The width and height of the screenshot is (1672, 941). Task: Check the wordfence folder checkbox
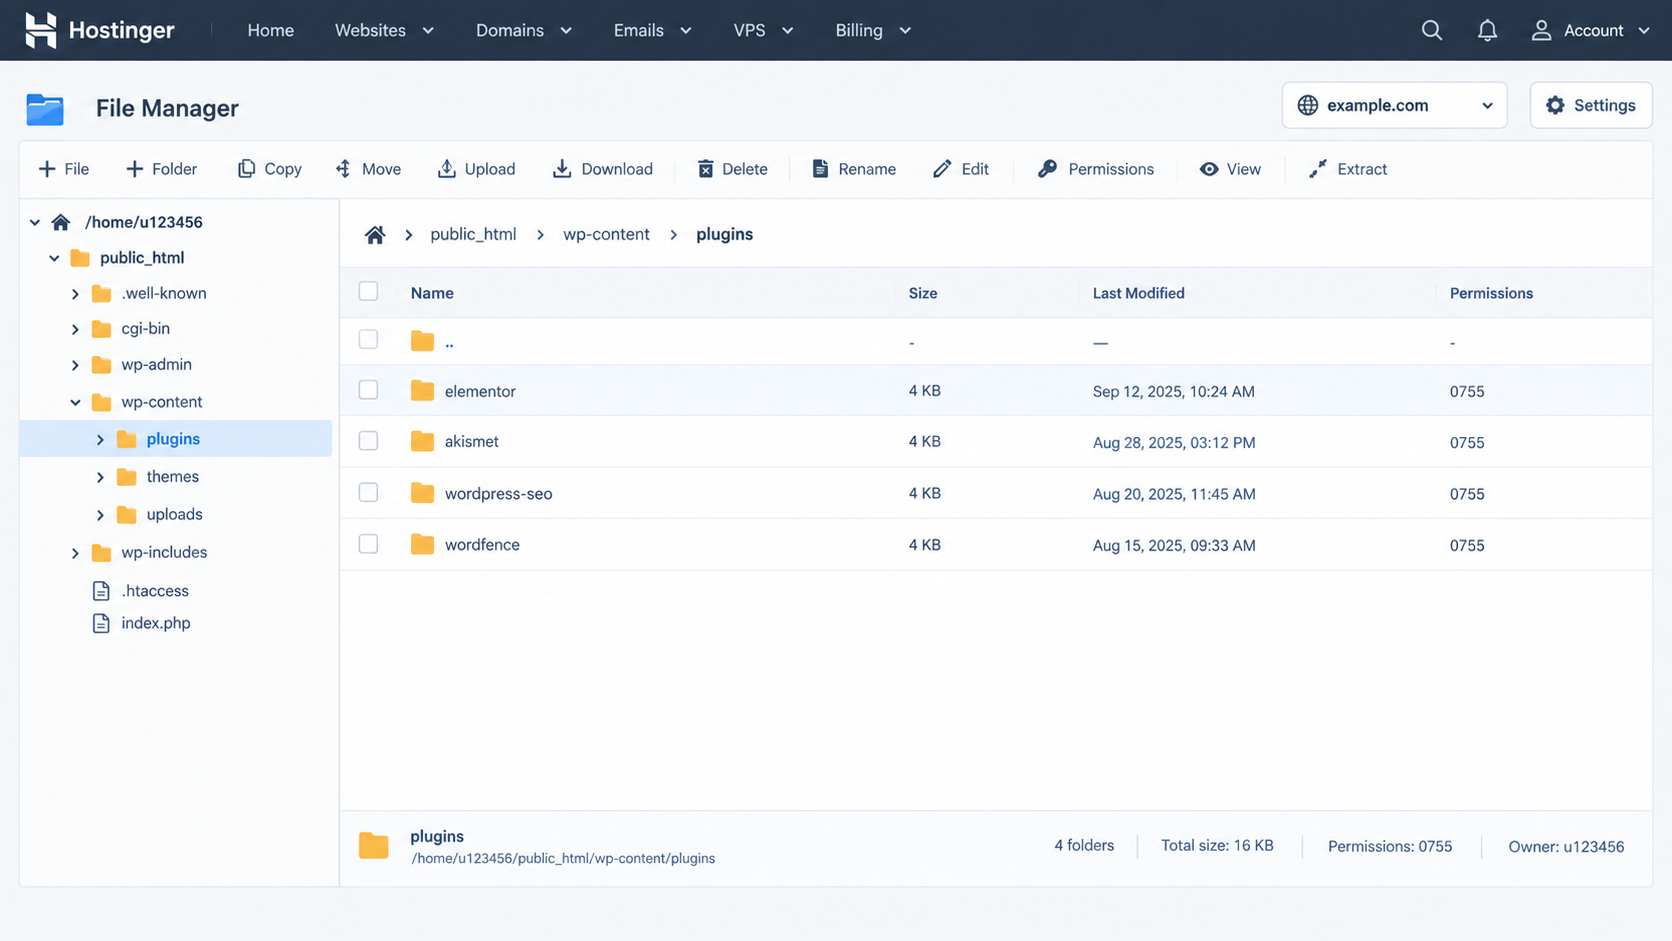(x=368, y=544)
